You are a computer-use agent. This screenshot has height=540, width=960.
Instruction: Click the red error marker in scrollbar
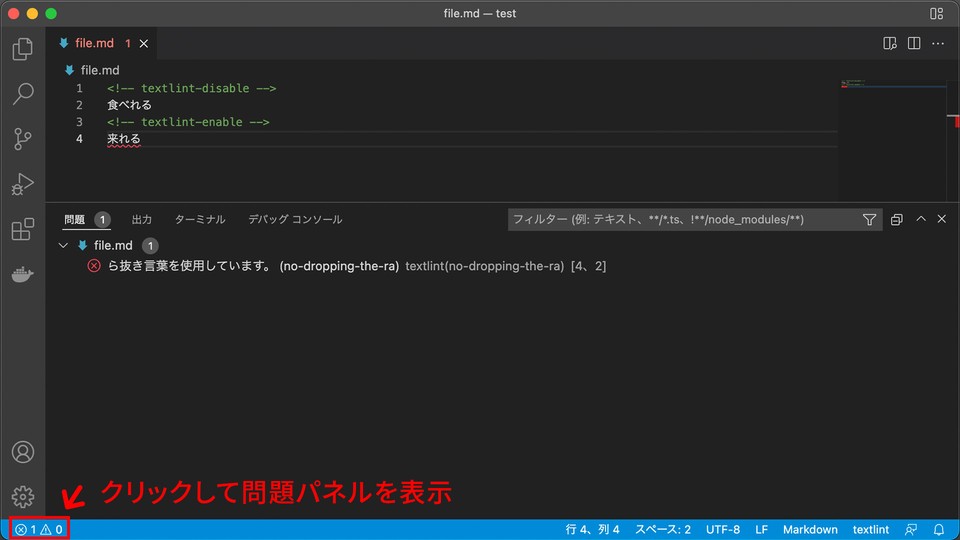coord(956,122)
